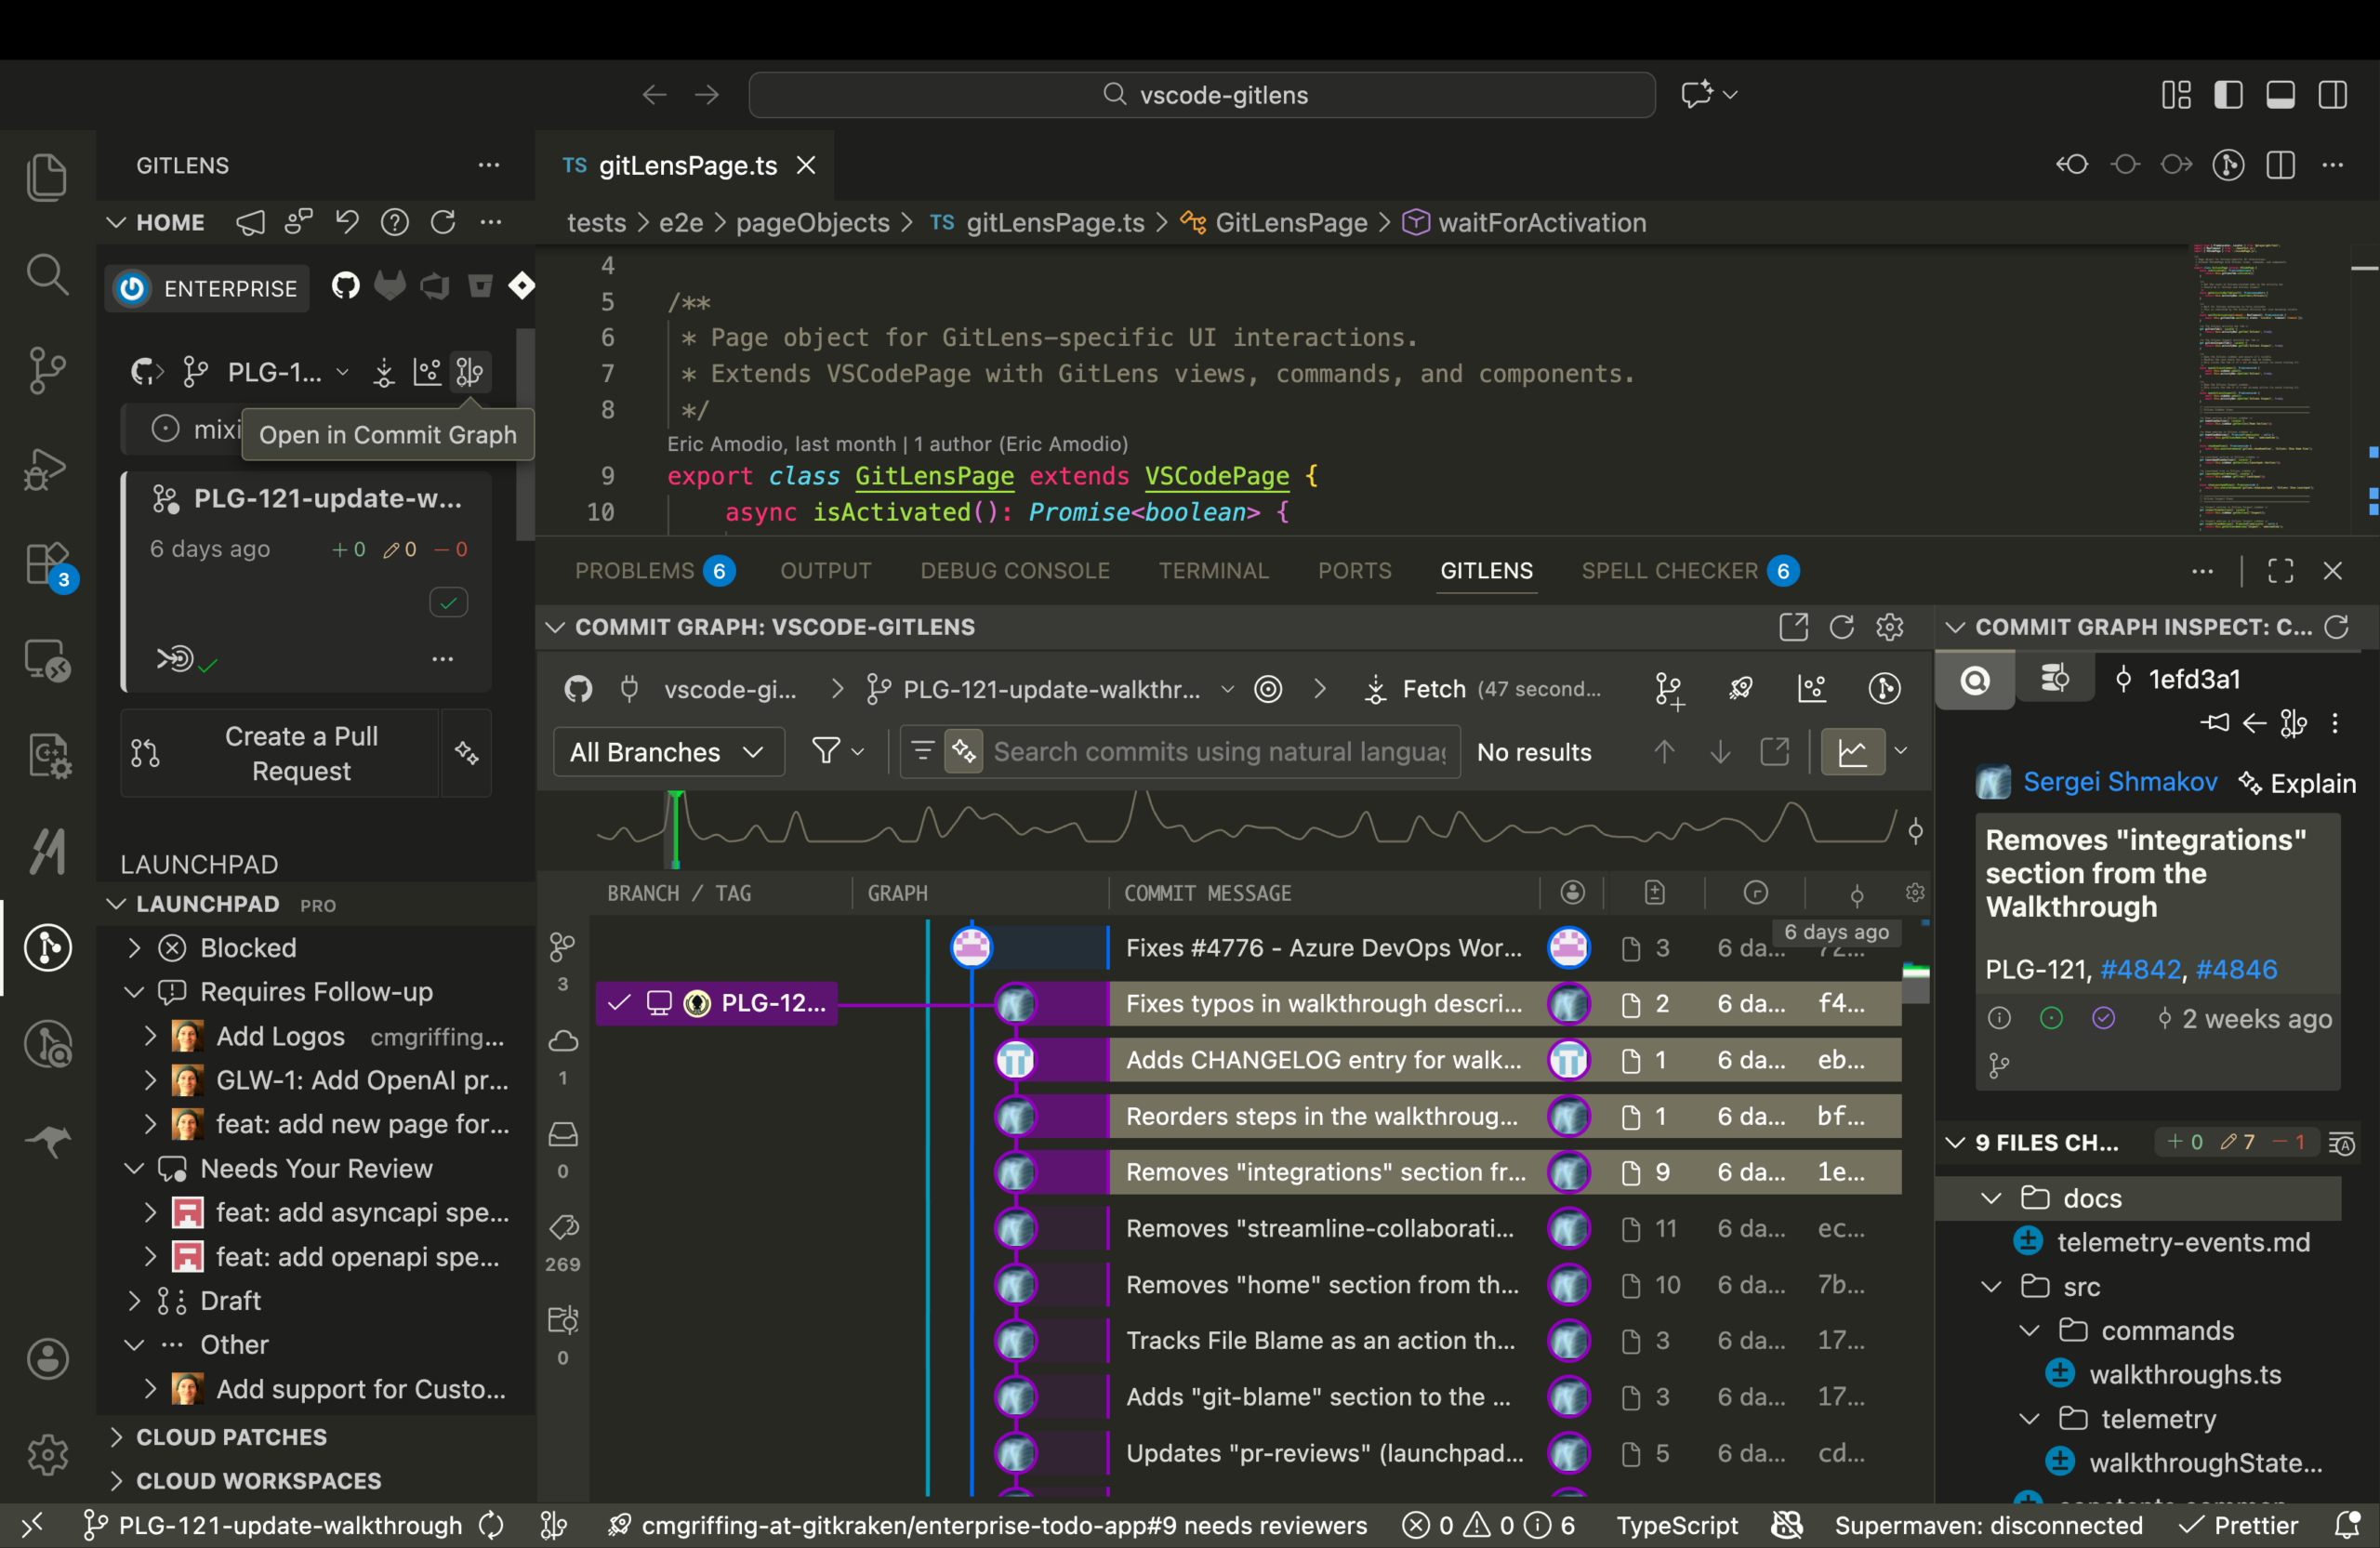
Task: Open the commit in Commit Graph
Action: click(x=470, y=371)
